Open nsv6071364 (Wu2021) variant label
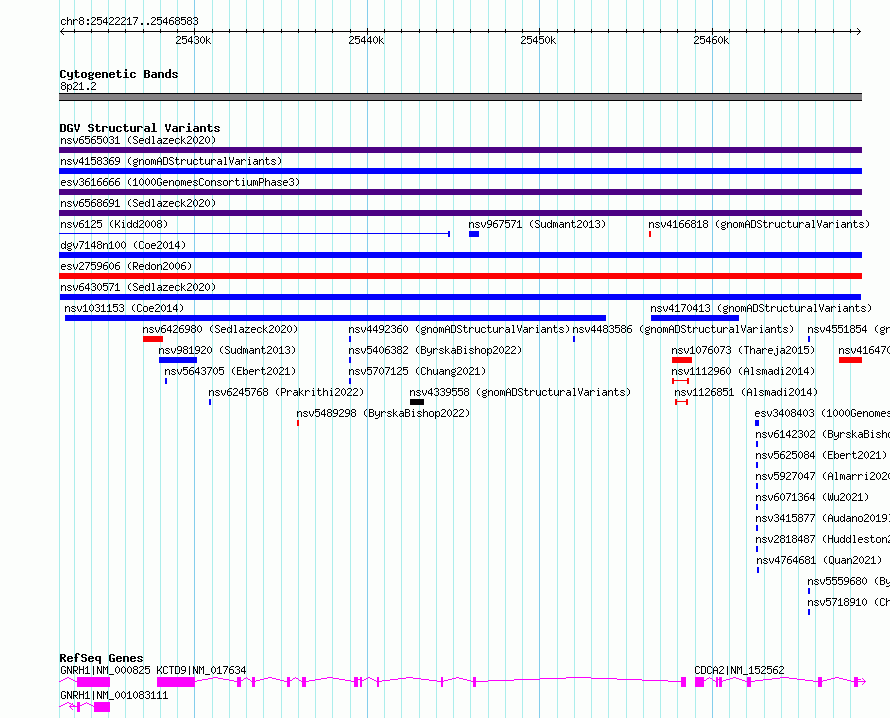Screen dimensions: 890x718 [812, 497]
